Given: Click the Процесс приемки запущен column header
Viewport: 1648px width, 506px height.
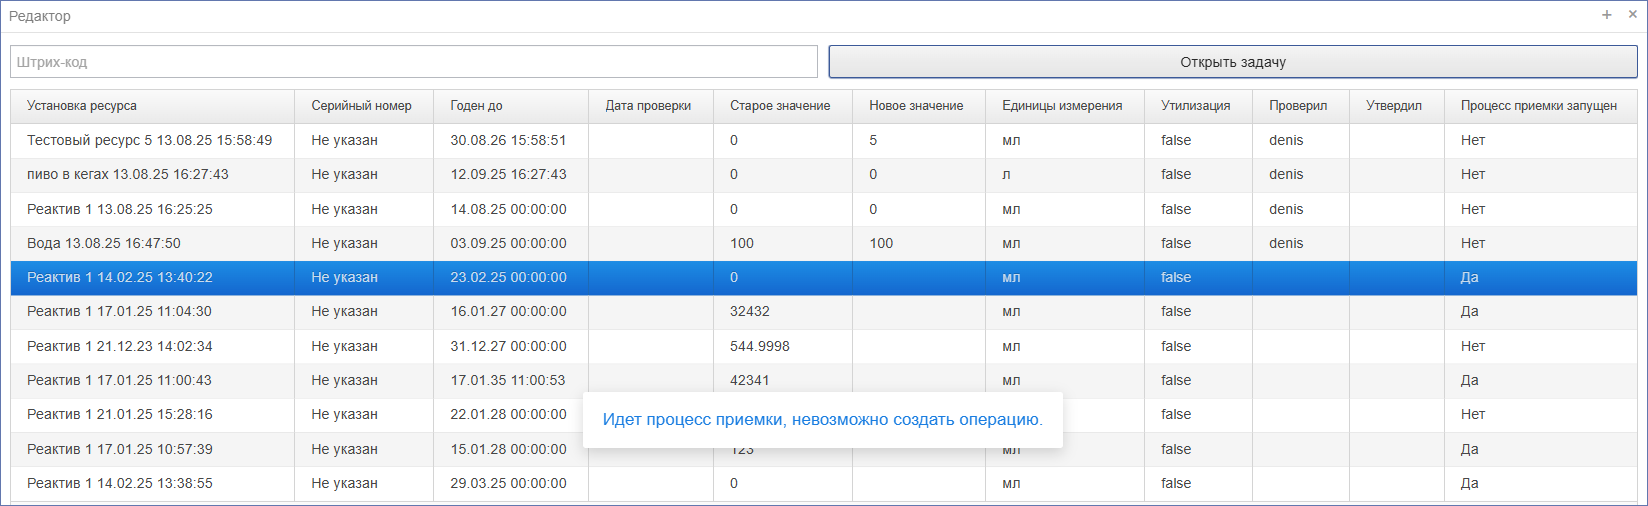Looking at the screenshot, I should [x=1540, y=106].
